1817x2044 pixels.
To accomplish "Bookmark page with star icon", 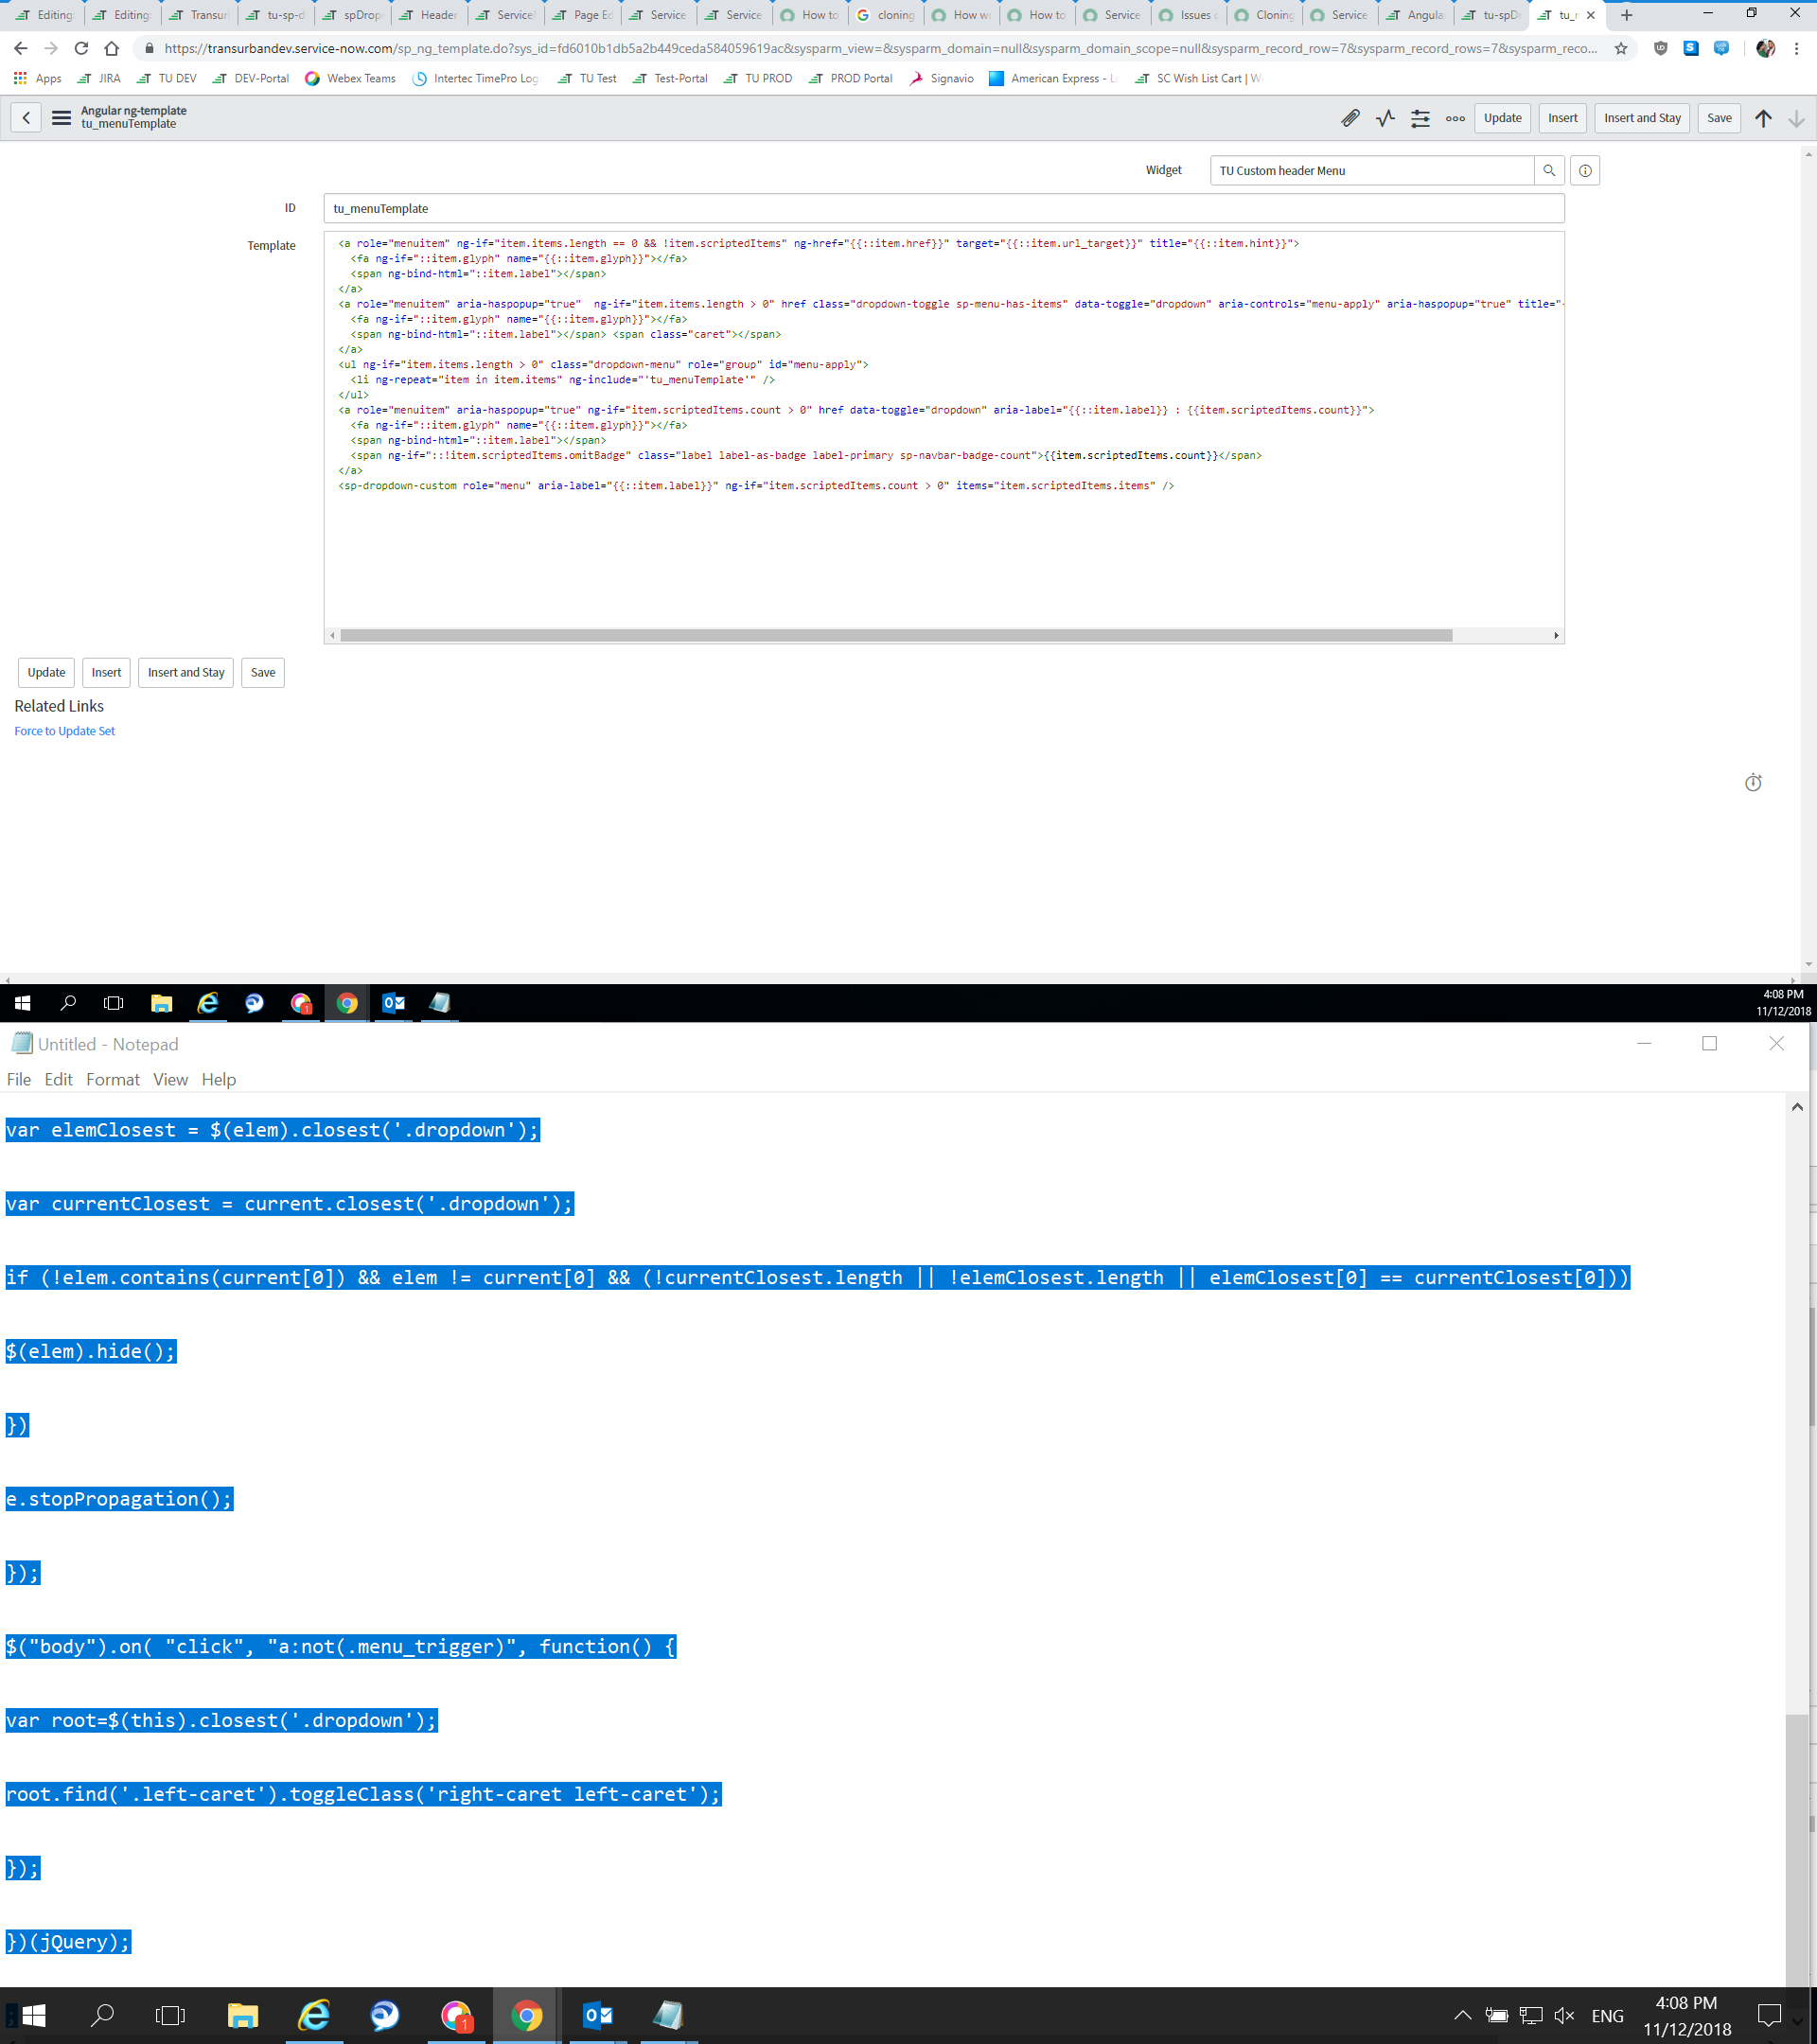I will pos(1621,48).
